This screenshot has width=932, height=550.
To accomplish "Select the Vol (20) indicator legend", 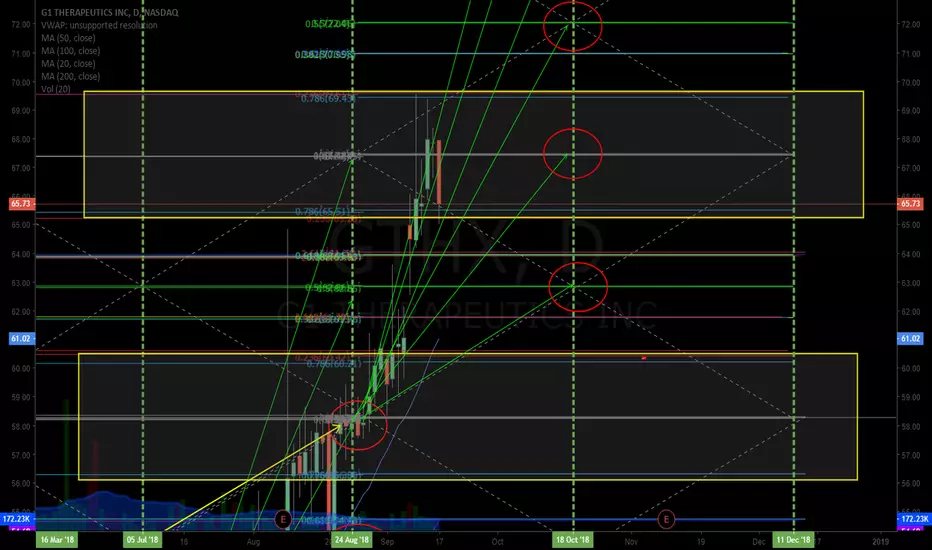I will click(x=55, y=89).
